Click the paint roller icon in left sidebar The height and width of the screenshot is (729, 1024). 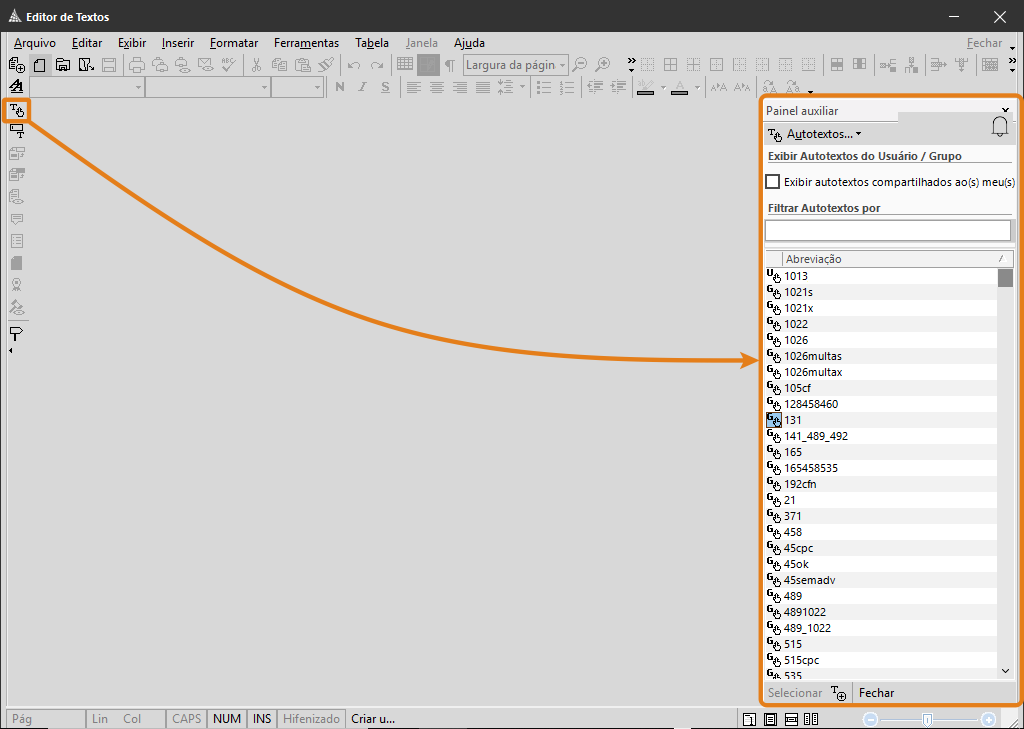tap(17, 334)
